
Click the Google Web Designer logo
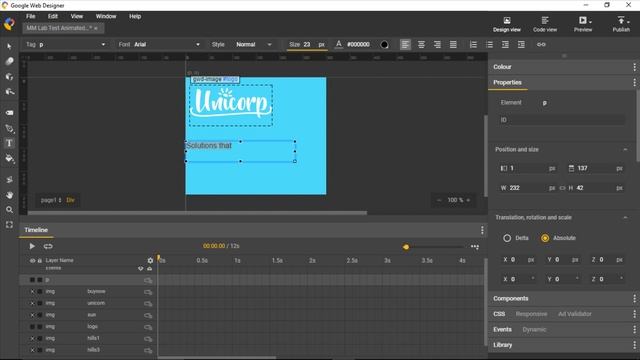click(x=9, y=24)
